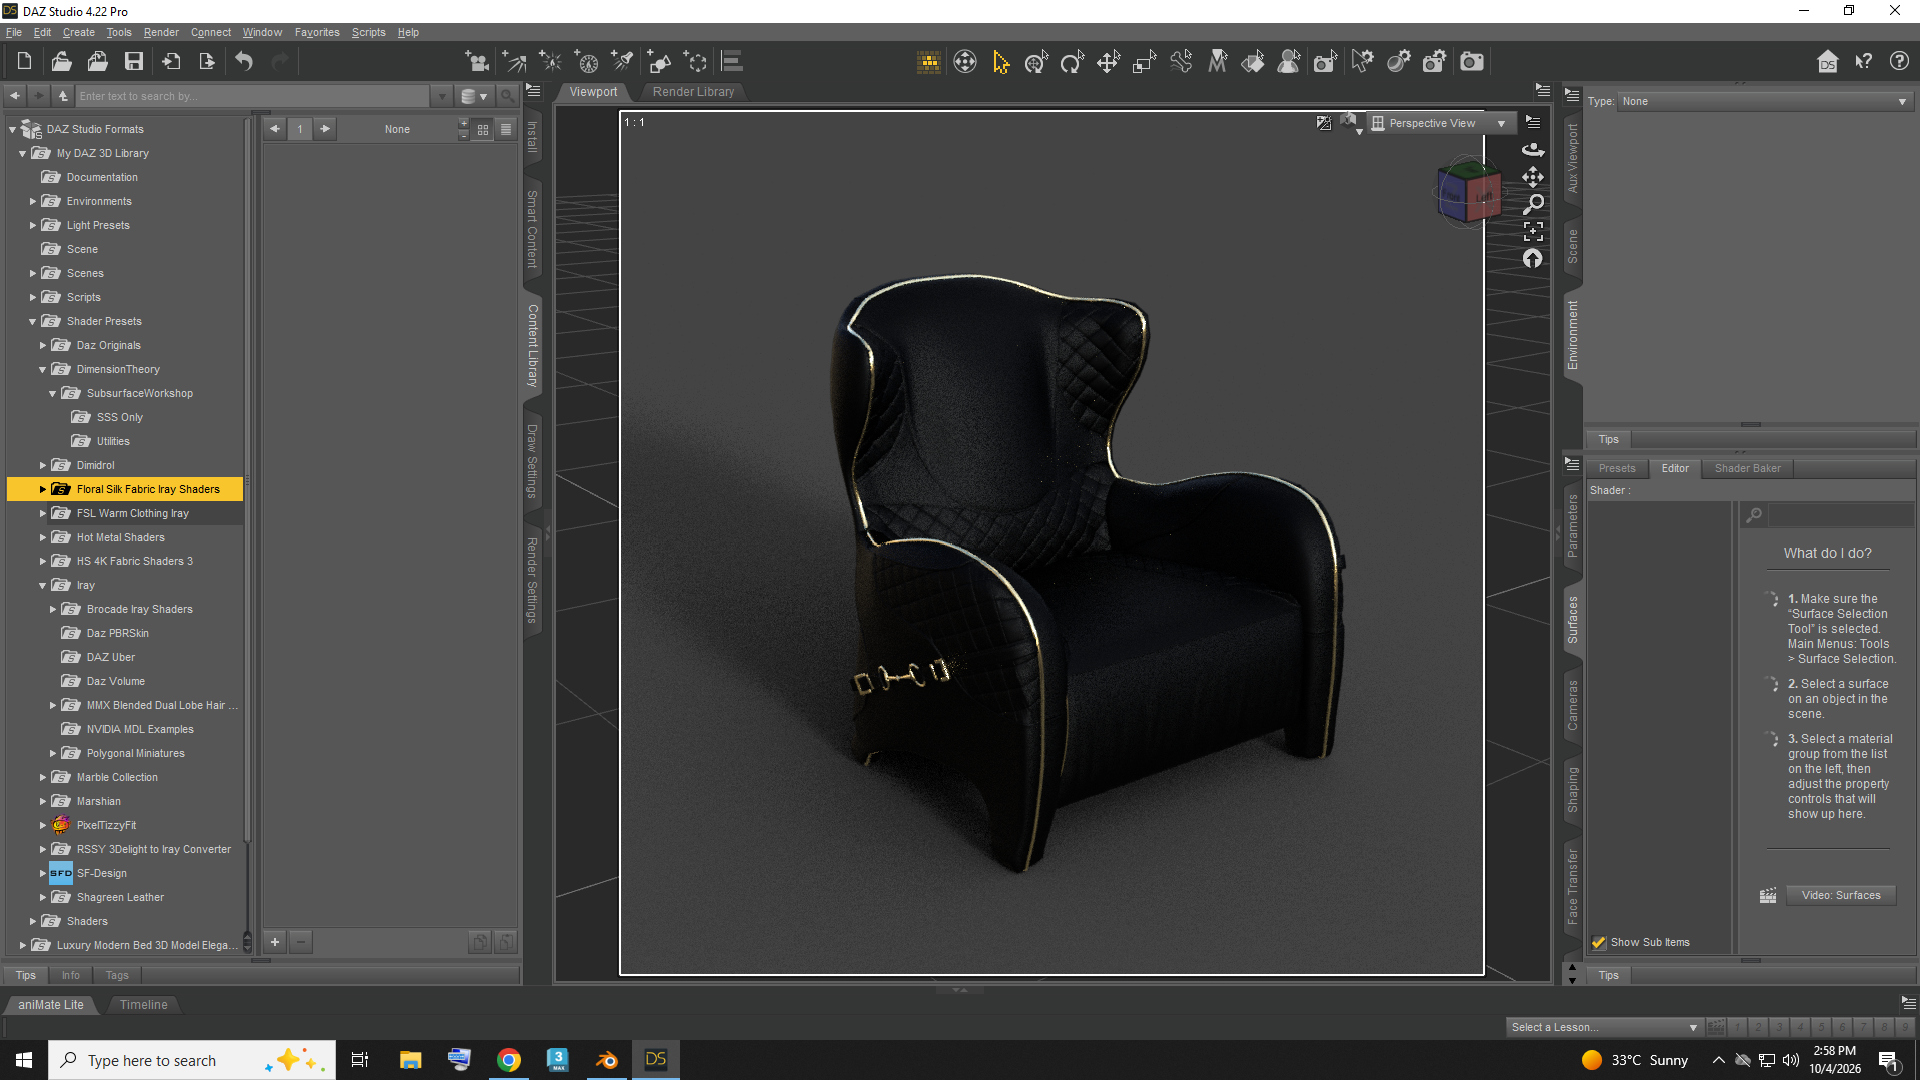Click the Pan camera control in viewport
The height and width of the screenshot is (1080, 1920).
[1533, 177]
